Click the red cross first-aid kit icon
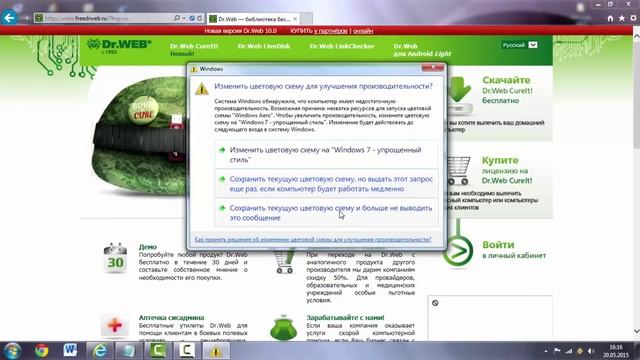640x360 pixels. point(115,326)
